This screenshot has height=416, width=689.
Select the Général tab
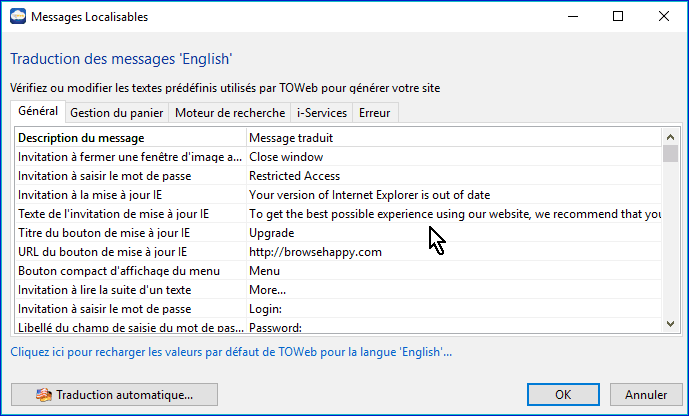(x=38, y=112)
